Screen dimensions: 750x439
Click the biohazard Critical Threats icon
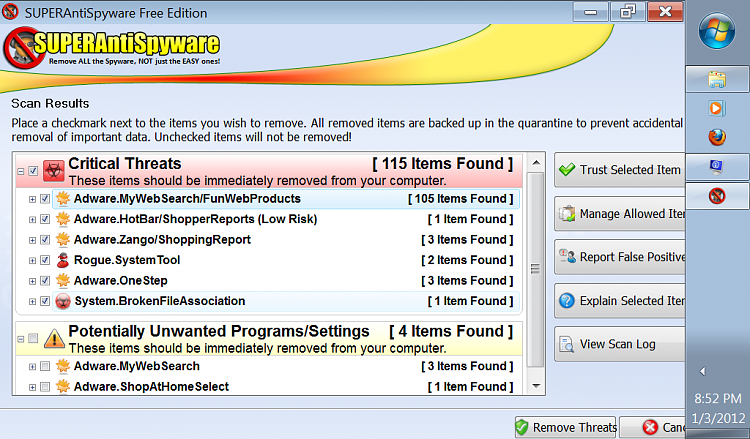tap(54, 171)
